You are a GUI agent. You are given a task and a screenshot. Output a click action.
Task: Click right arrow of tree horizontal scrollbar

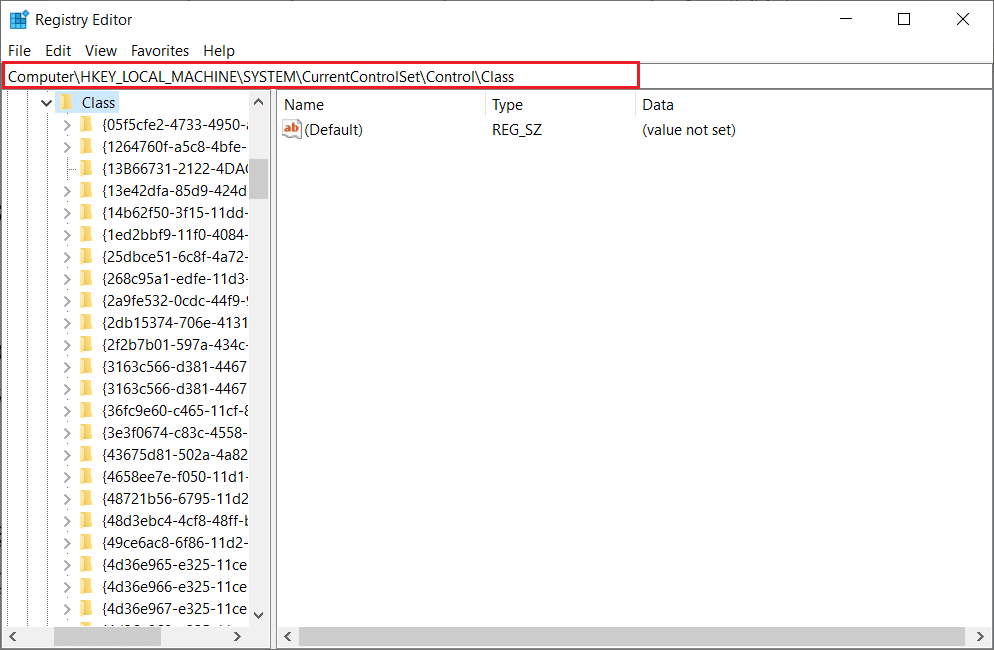(x=237, y=636)
